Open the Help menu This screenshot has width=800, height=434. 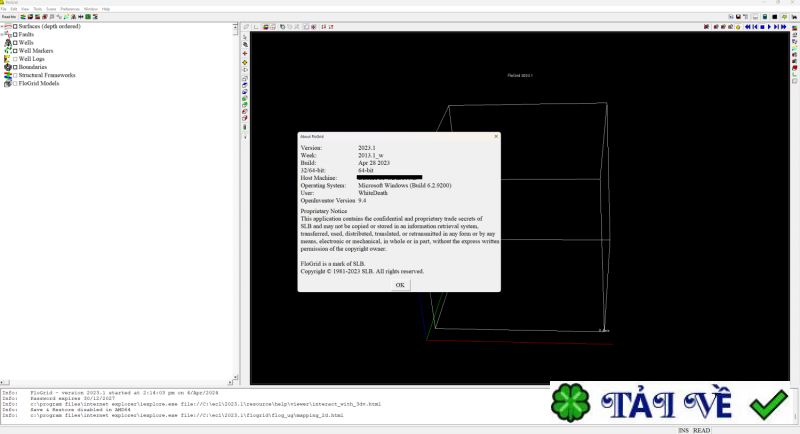pyautogui.click(x=106, y=8)
